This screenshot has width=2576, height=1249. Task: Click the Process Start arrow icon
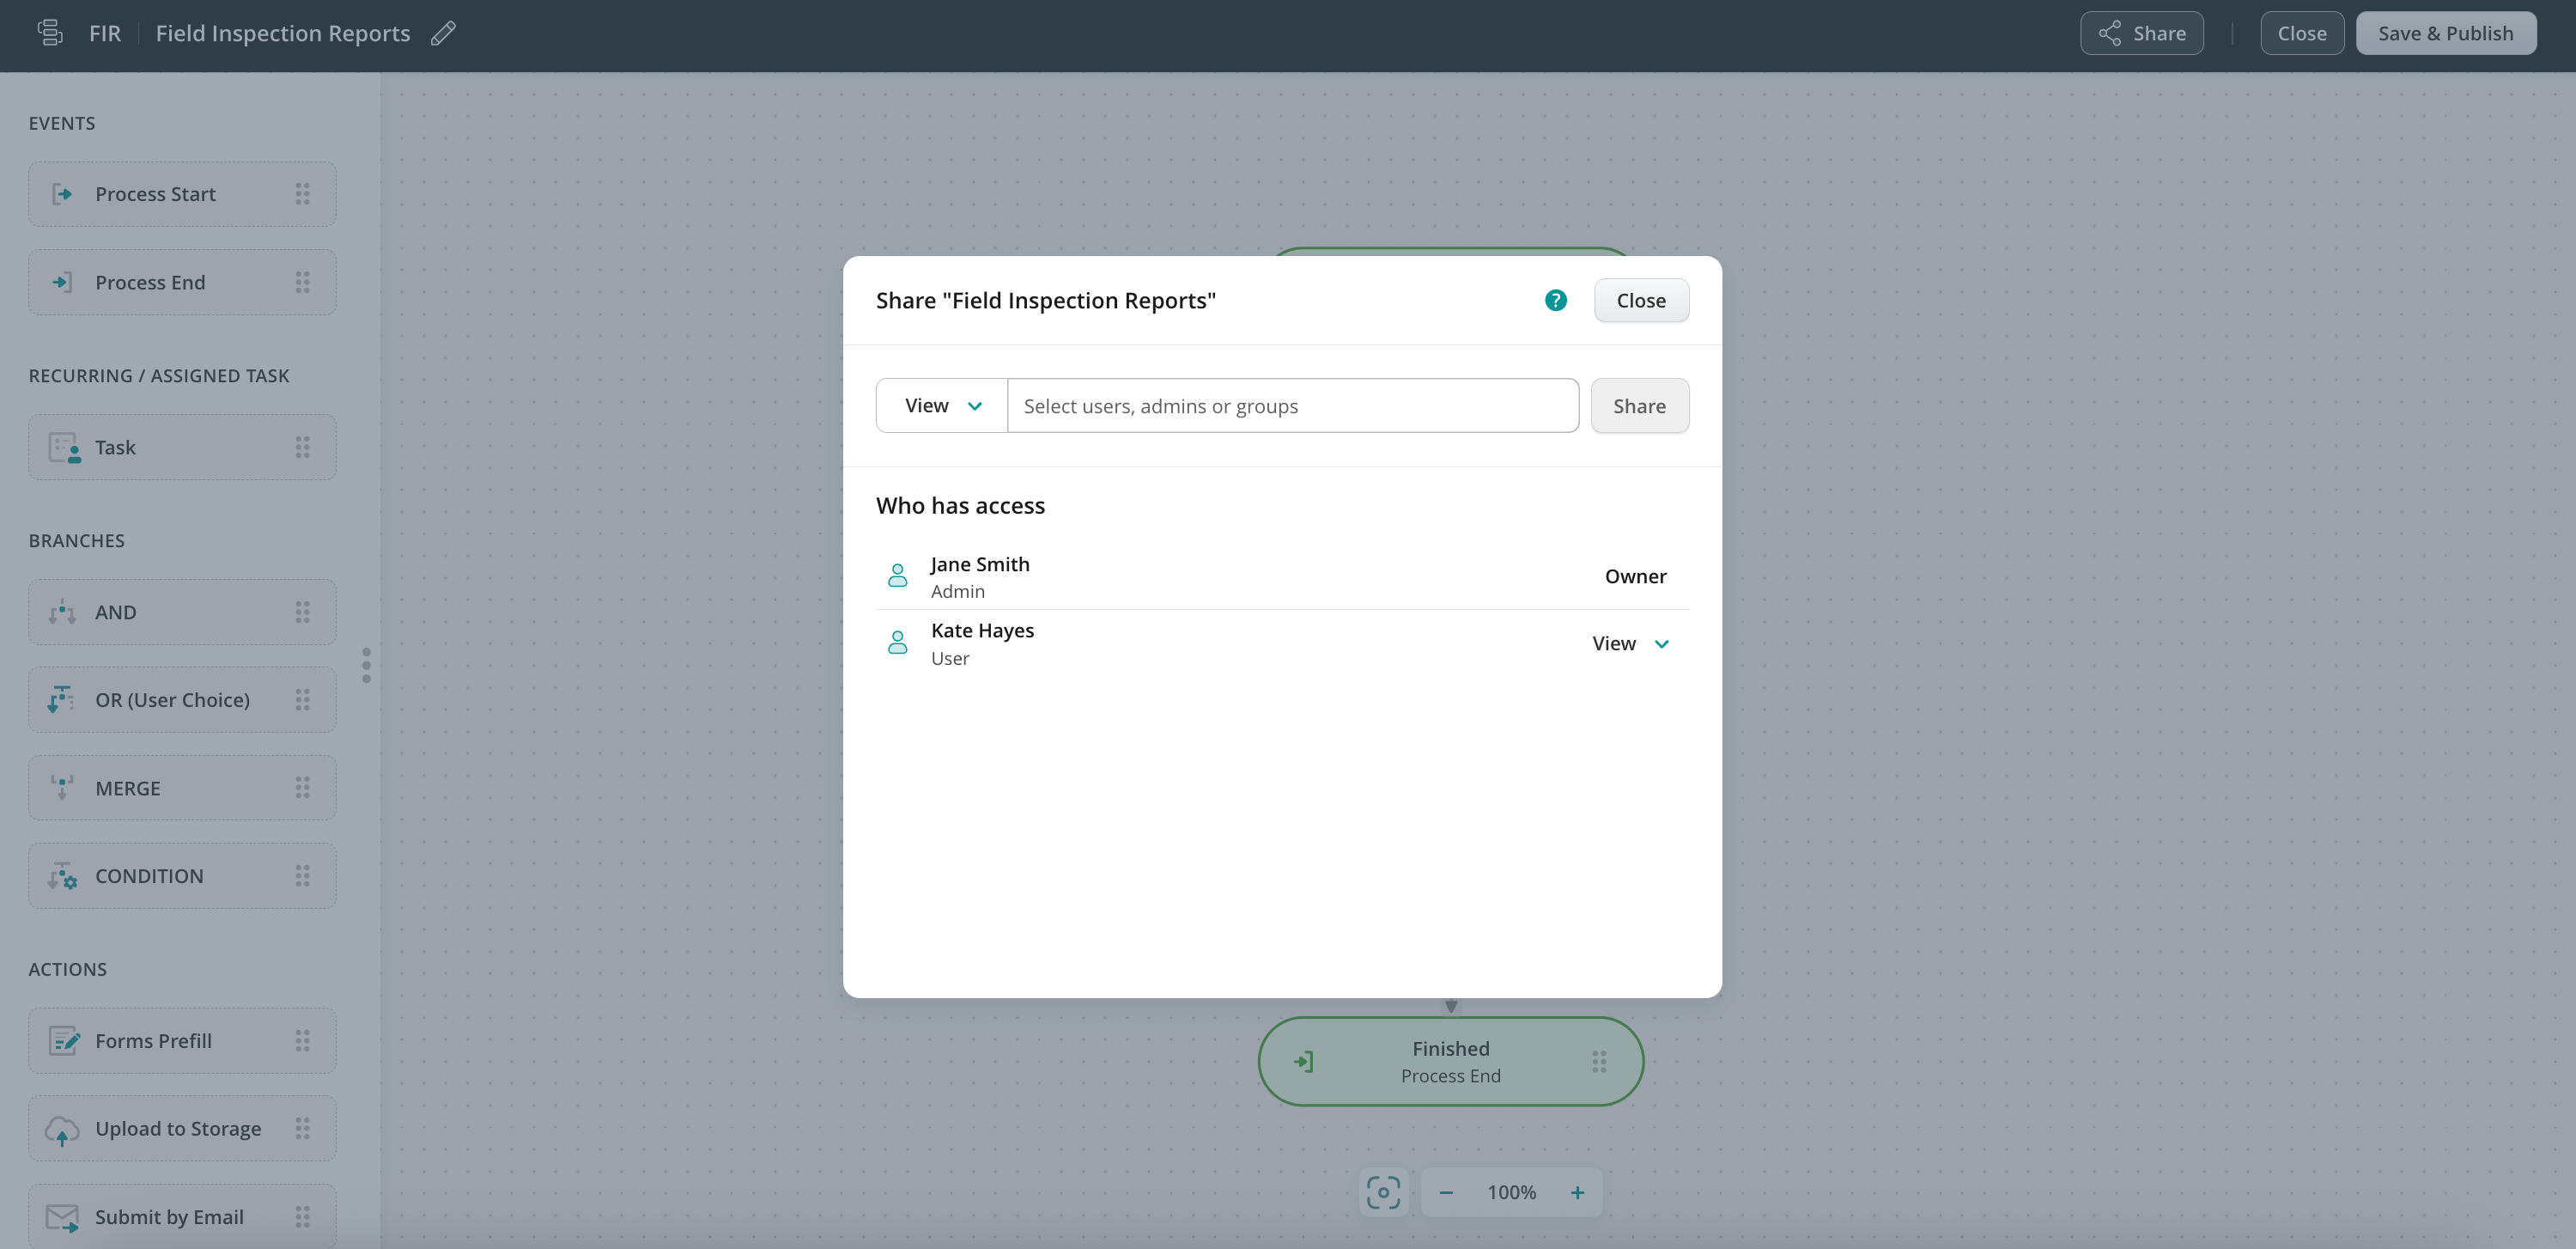click(62, 194)
